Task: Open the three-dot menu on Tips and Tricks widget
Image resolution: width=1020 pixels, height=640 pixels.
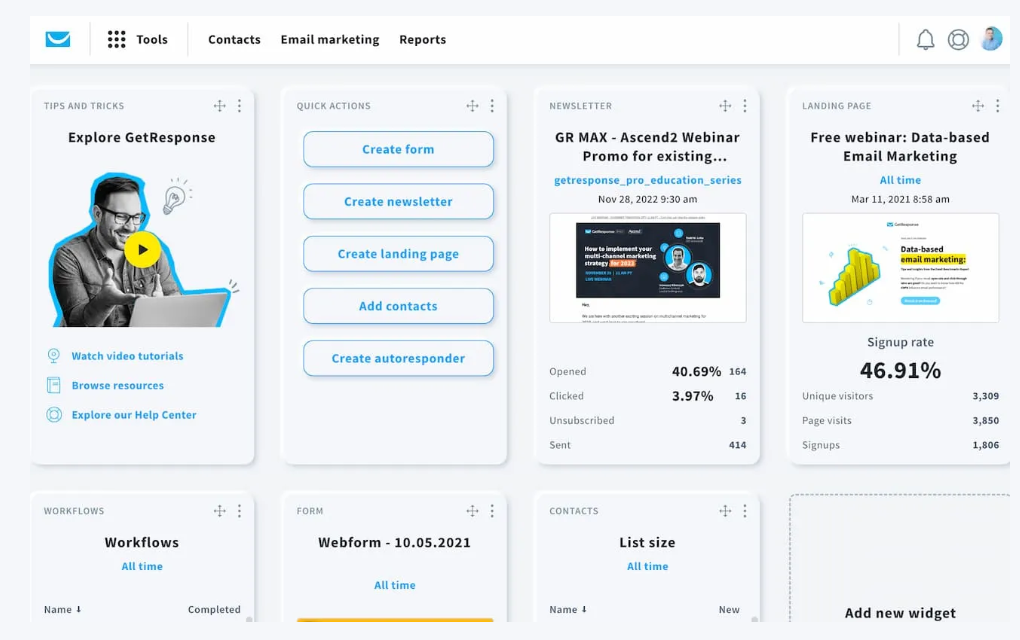Action: pos(239,106)
